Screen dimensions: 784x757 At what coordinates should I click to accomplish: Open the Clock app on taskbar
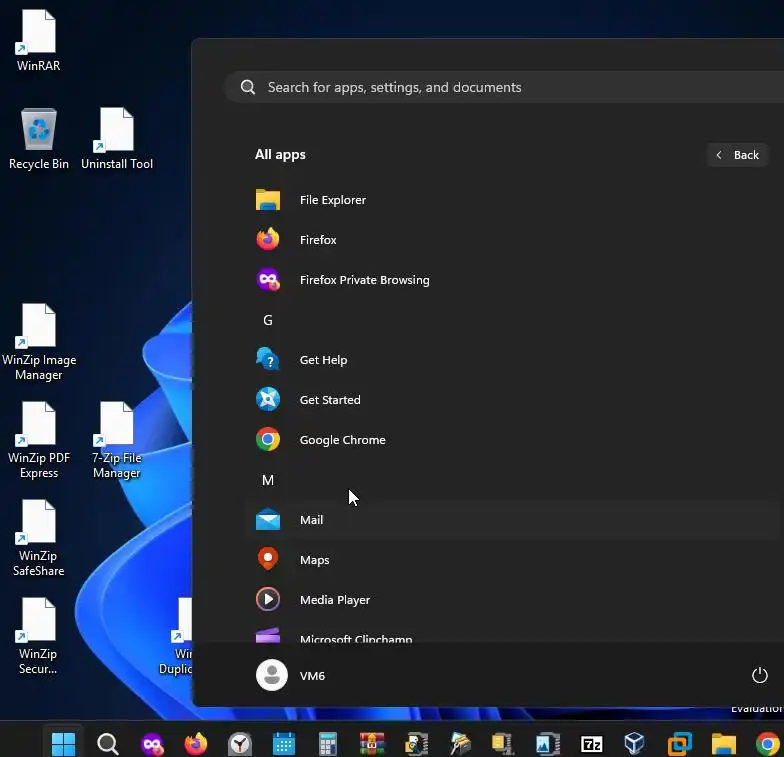pyautogui.click(x=240, y=744)
